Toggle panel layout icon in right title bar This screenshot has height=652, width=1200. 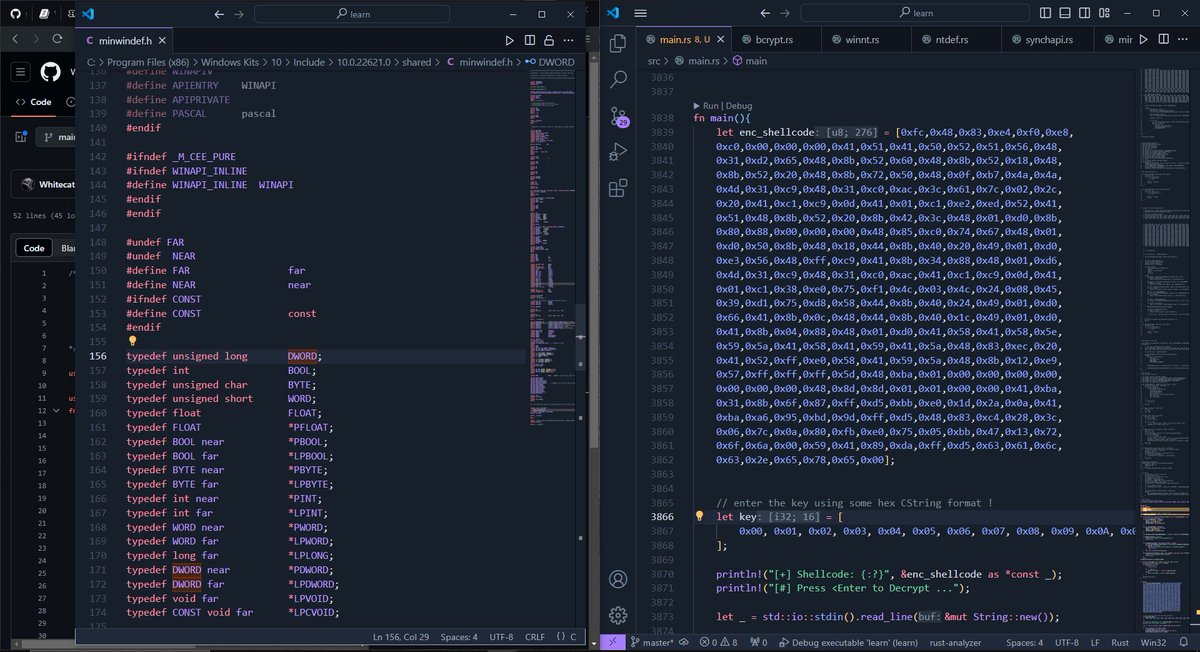(1065, 13)
